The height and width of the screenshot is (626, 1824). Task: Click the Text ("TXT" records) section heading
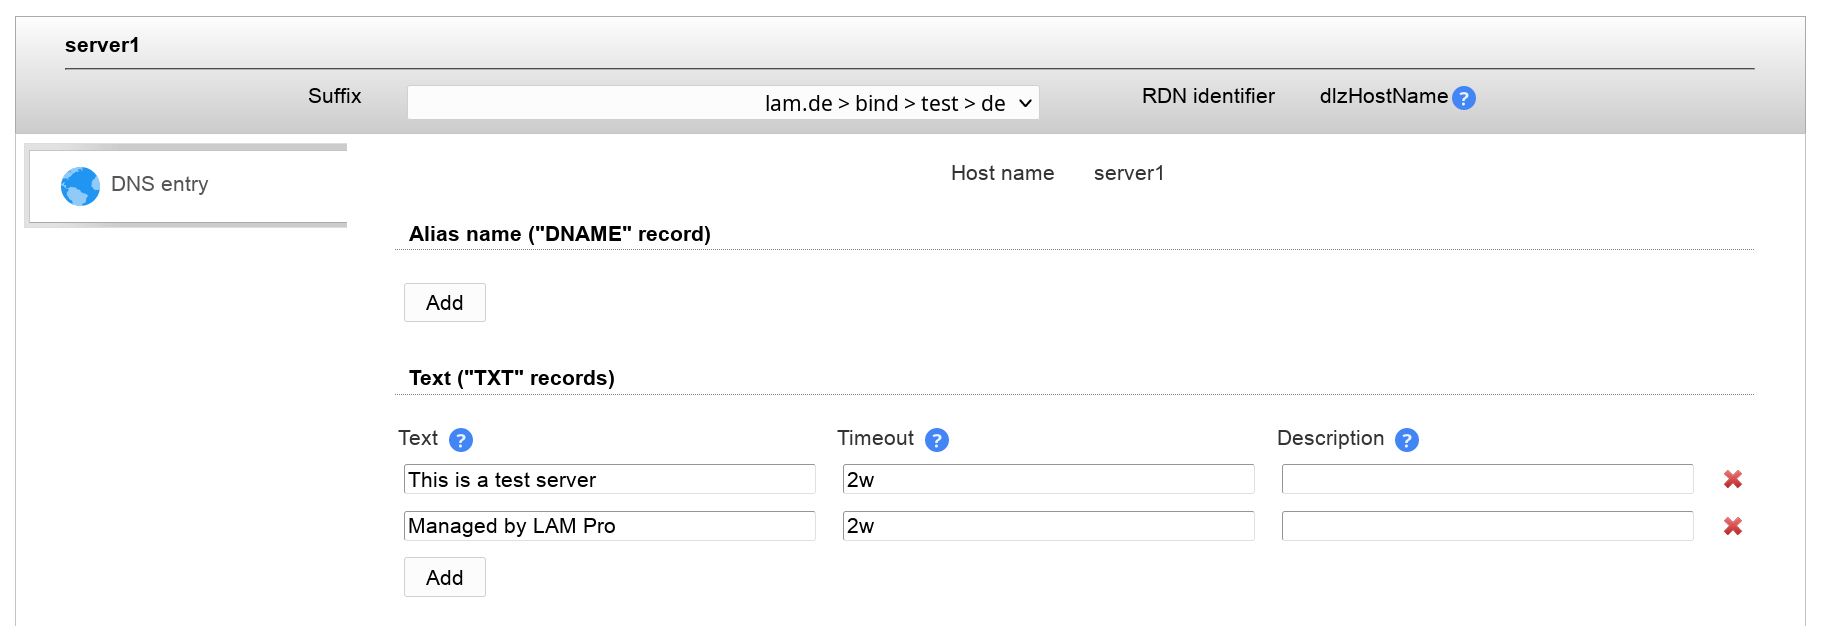pyautogui.click(x=512, y=378)
